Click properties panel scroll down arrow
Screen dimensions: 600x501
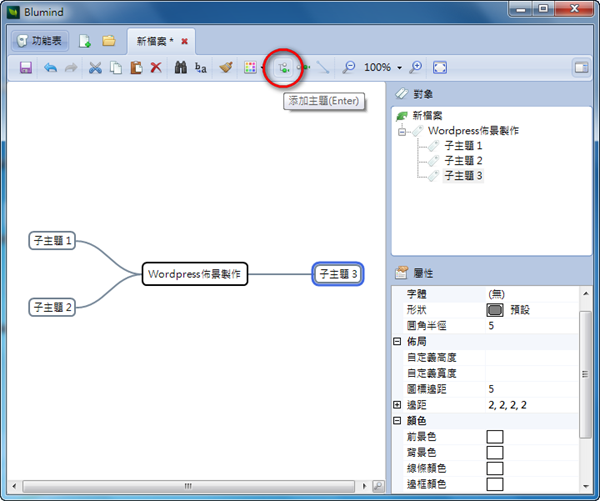(x=585, y=486)
